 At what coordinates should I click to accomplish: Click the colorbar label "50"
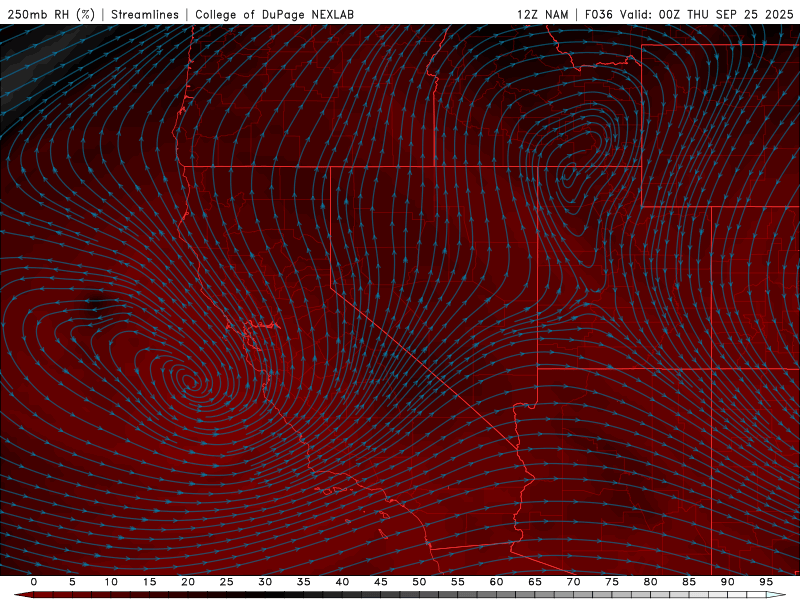tap(419, 582)
